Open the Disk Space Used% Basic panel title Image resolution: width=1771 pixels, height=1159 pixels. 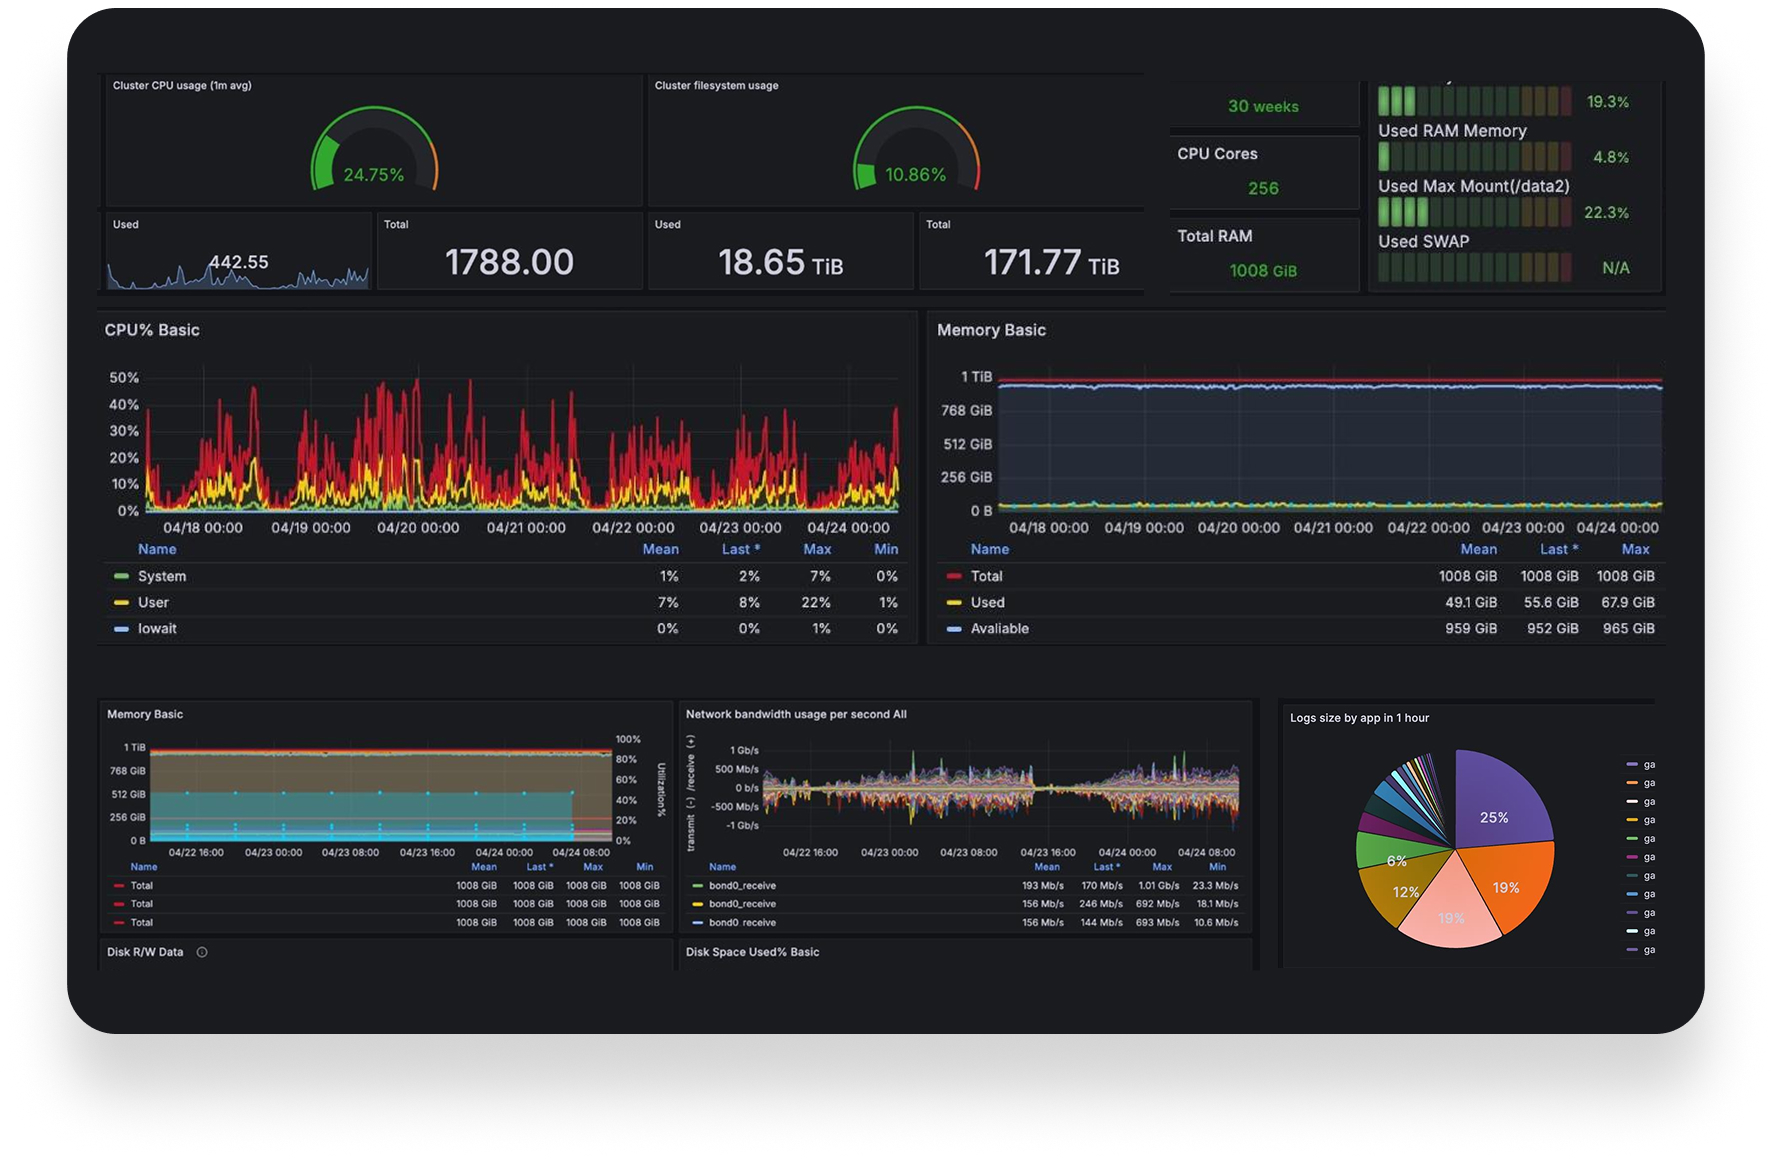pos(752,952)
